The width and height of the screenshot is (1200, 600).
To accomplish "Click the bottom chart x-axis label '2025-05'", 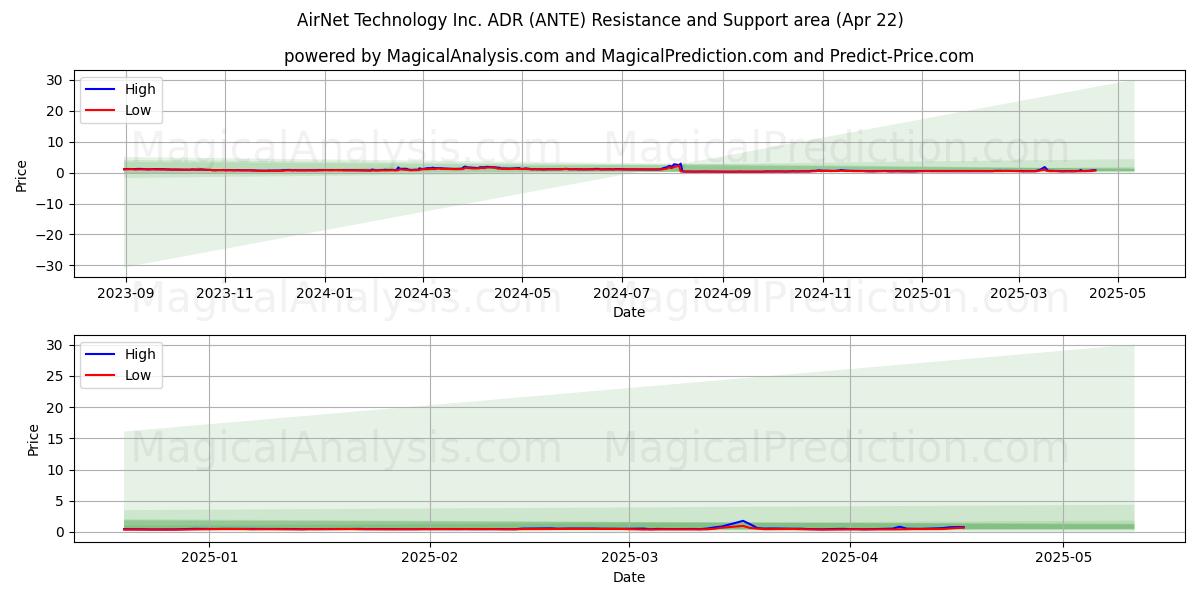I will click(1064, 560).
